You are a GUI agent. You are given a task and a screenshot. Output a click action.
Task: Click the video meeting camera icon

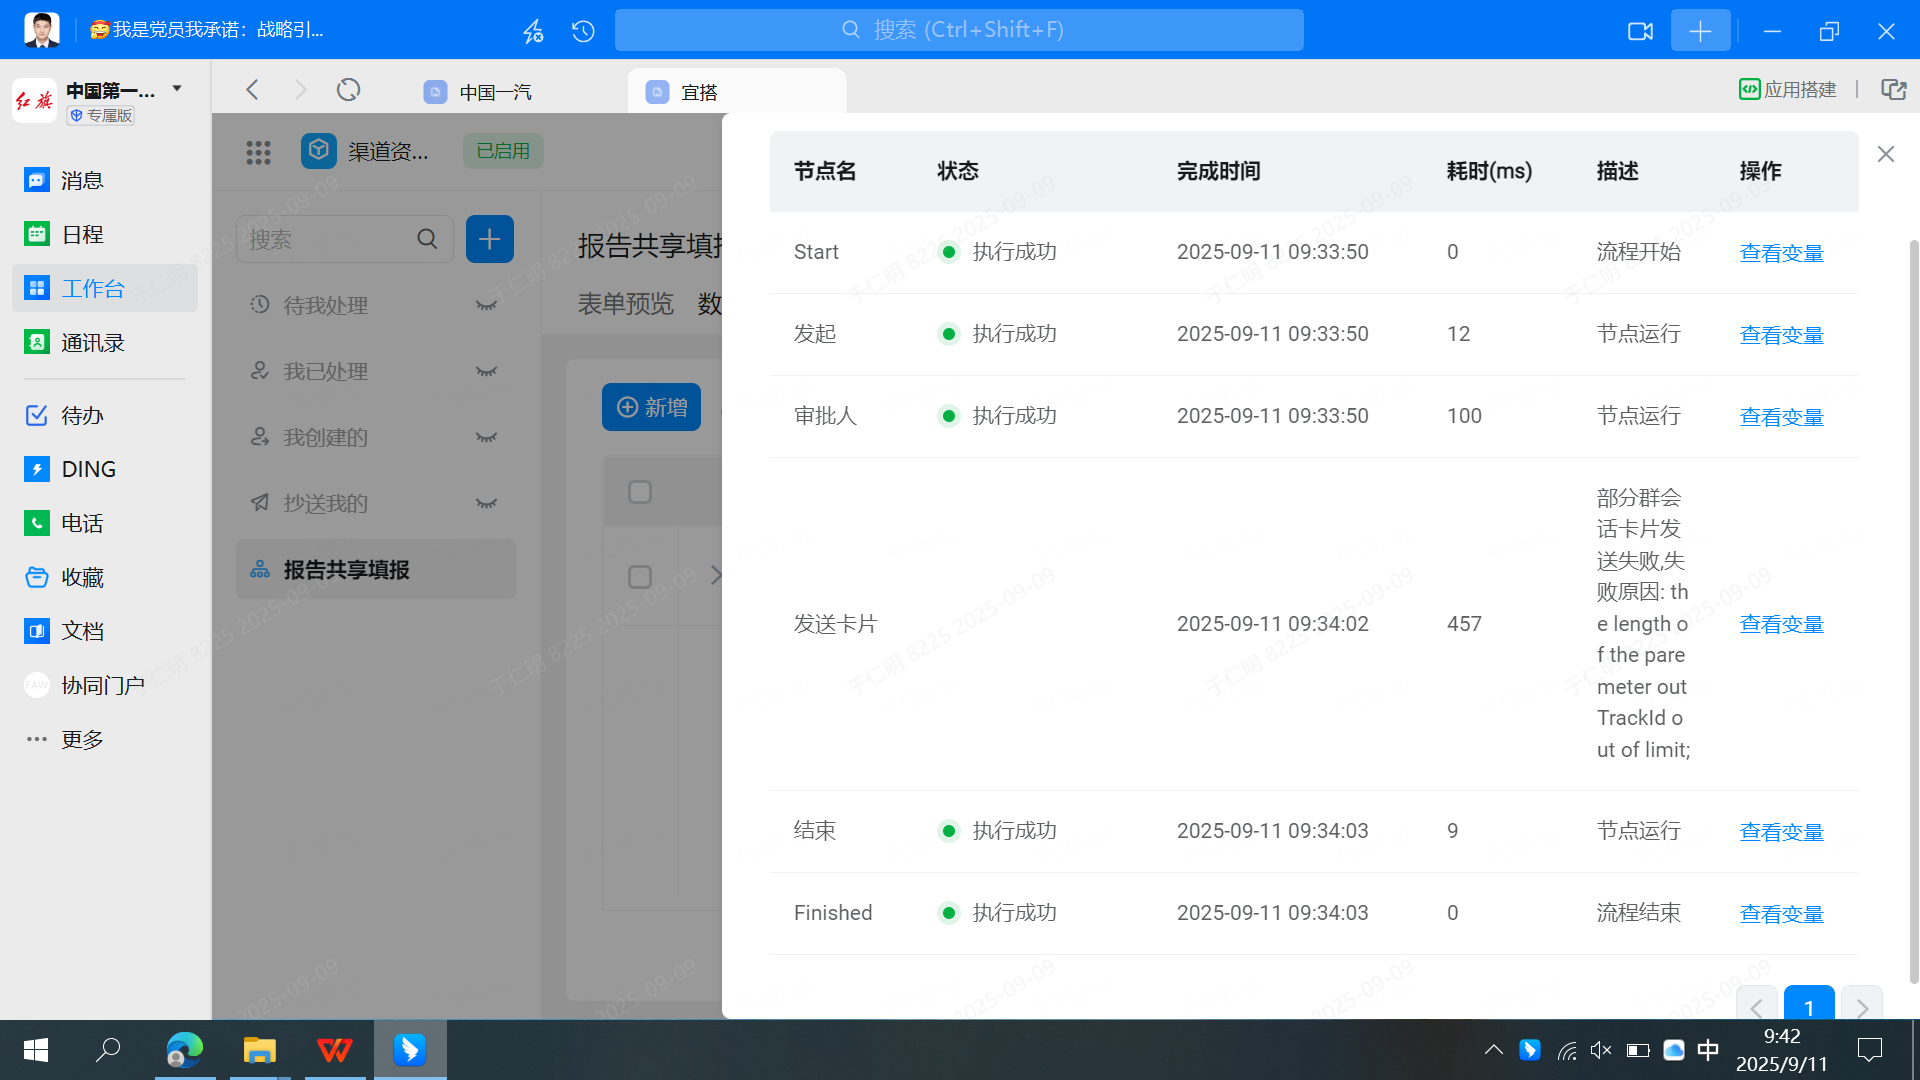(x=1640, y=31)
